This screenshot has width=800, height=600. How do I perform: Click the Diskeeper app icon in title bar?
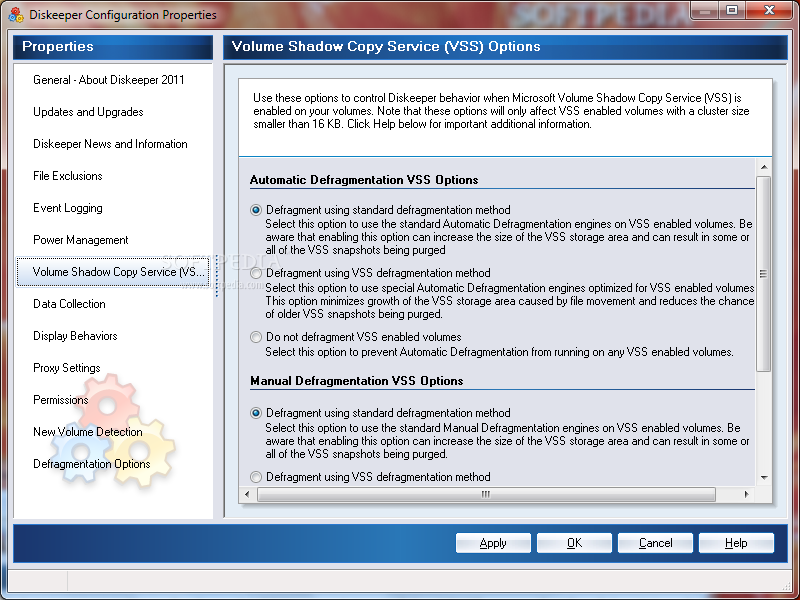click(x=16, y=15)
